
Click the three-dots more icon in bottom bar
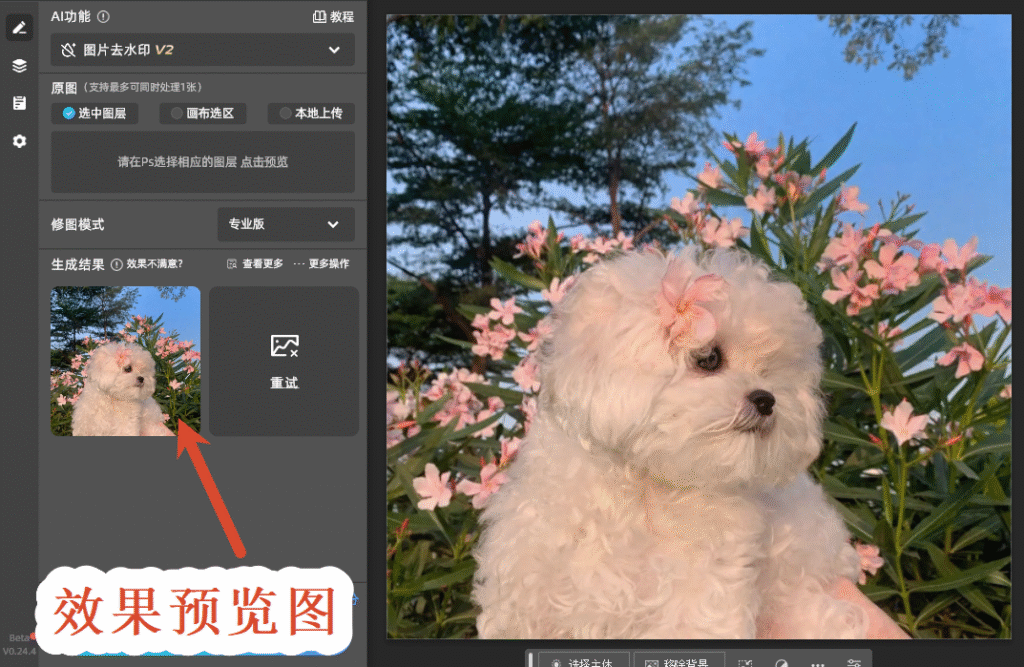pos(818,663)
